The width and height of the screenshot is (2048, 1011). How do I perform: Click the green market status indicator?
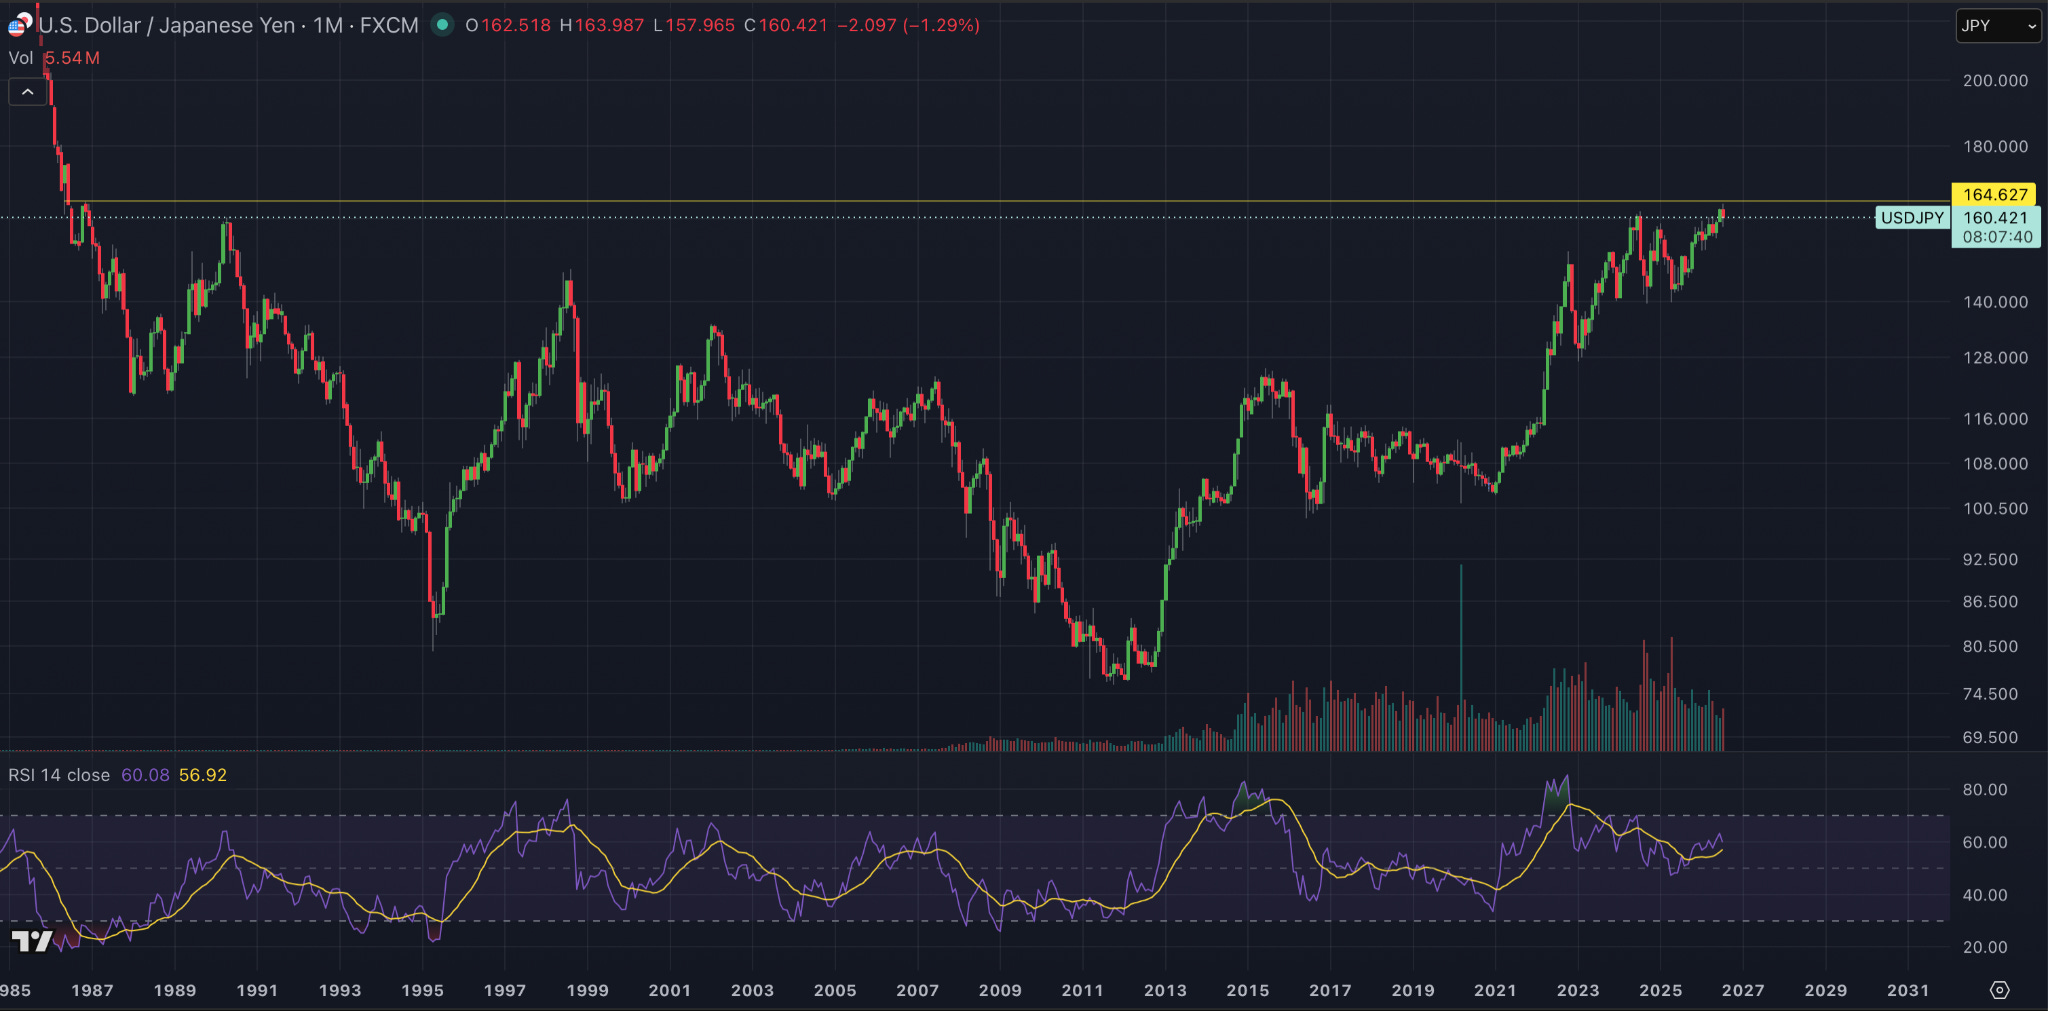pyautogui.click(x=442, y=25)
